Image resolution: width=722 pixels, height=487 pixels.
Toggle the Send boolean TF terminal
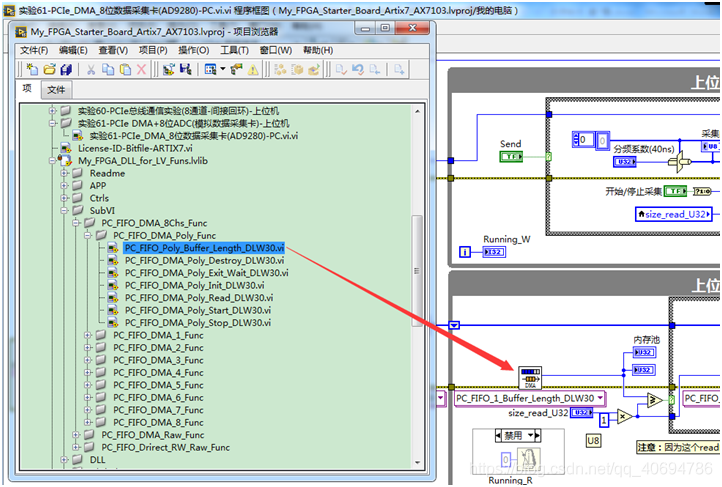coord(510,157)
